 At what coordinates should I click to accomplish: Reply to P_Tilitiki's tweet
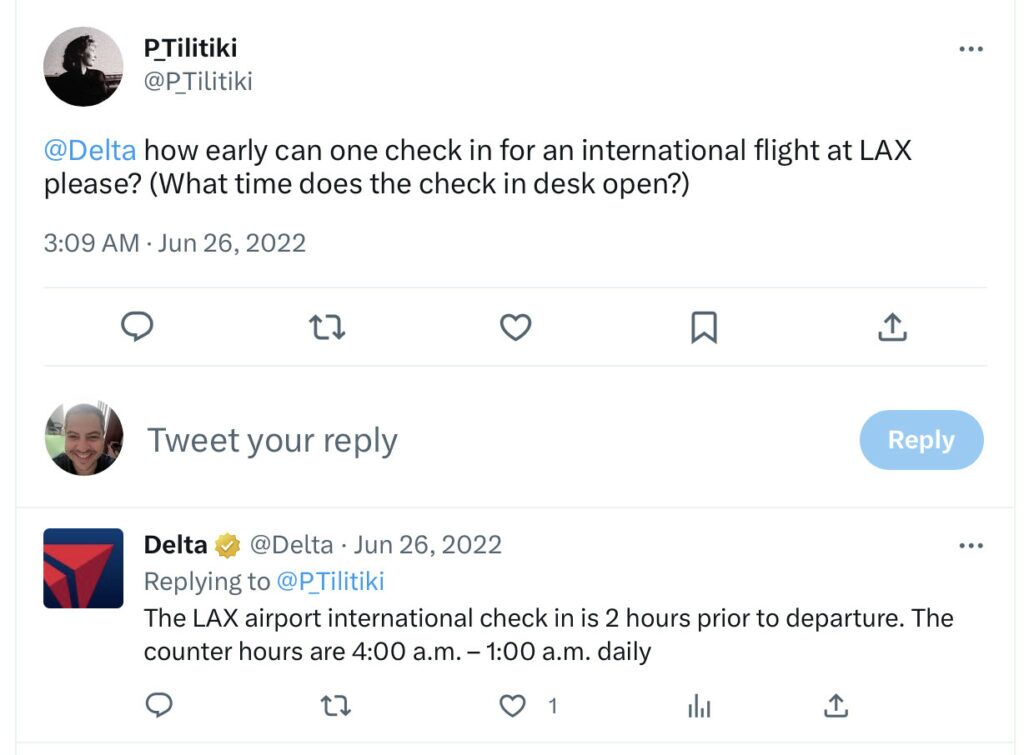tap(137, 327)
